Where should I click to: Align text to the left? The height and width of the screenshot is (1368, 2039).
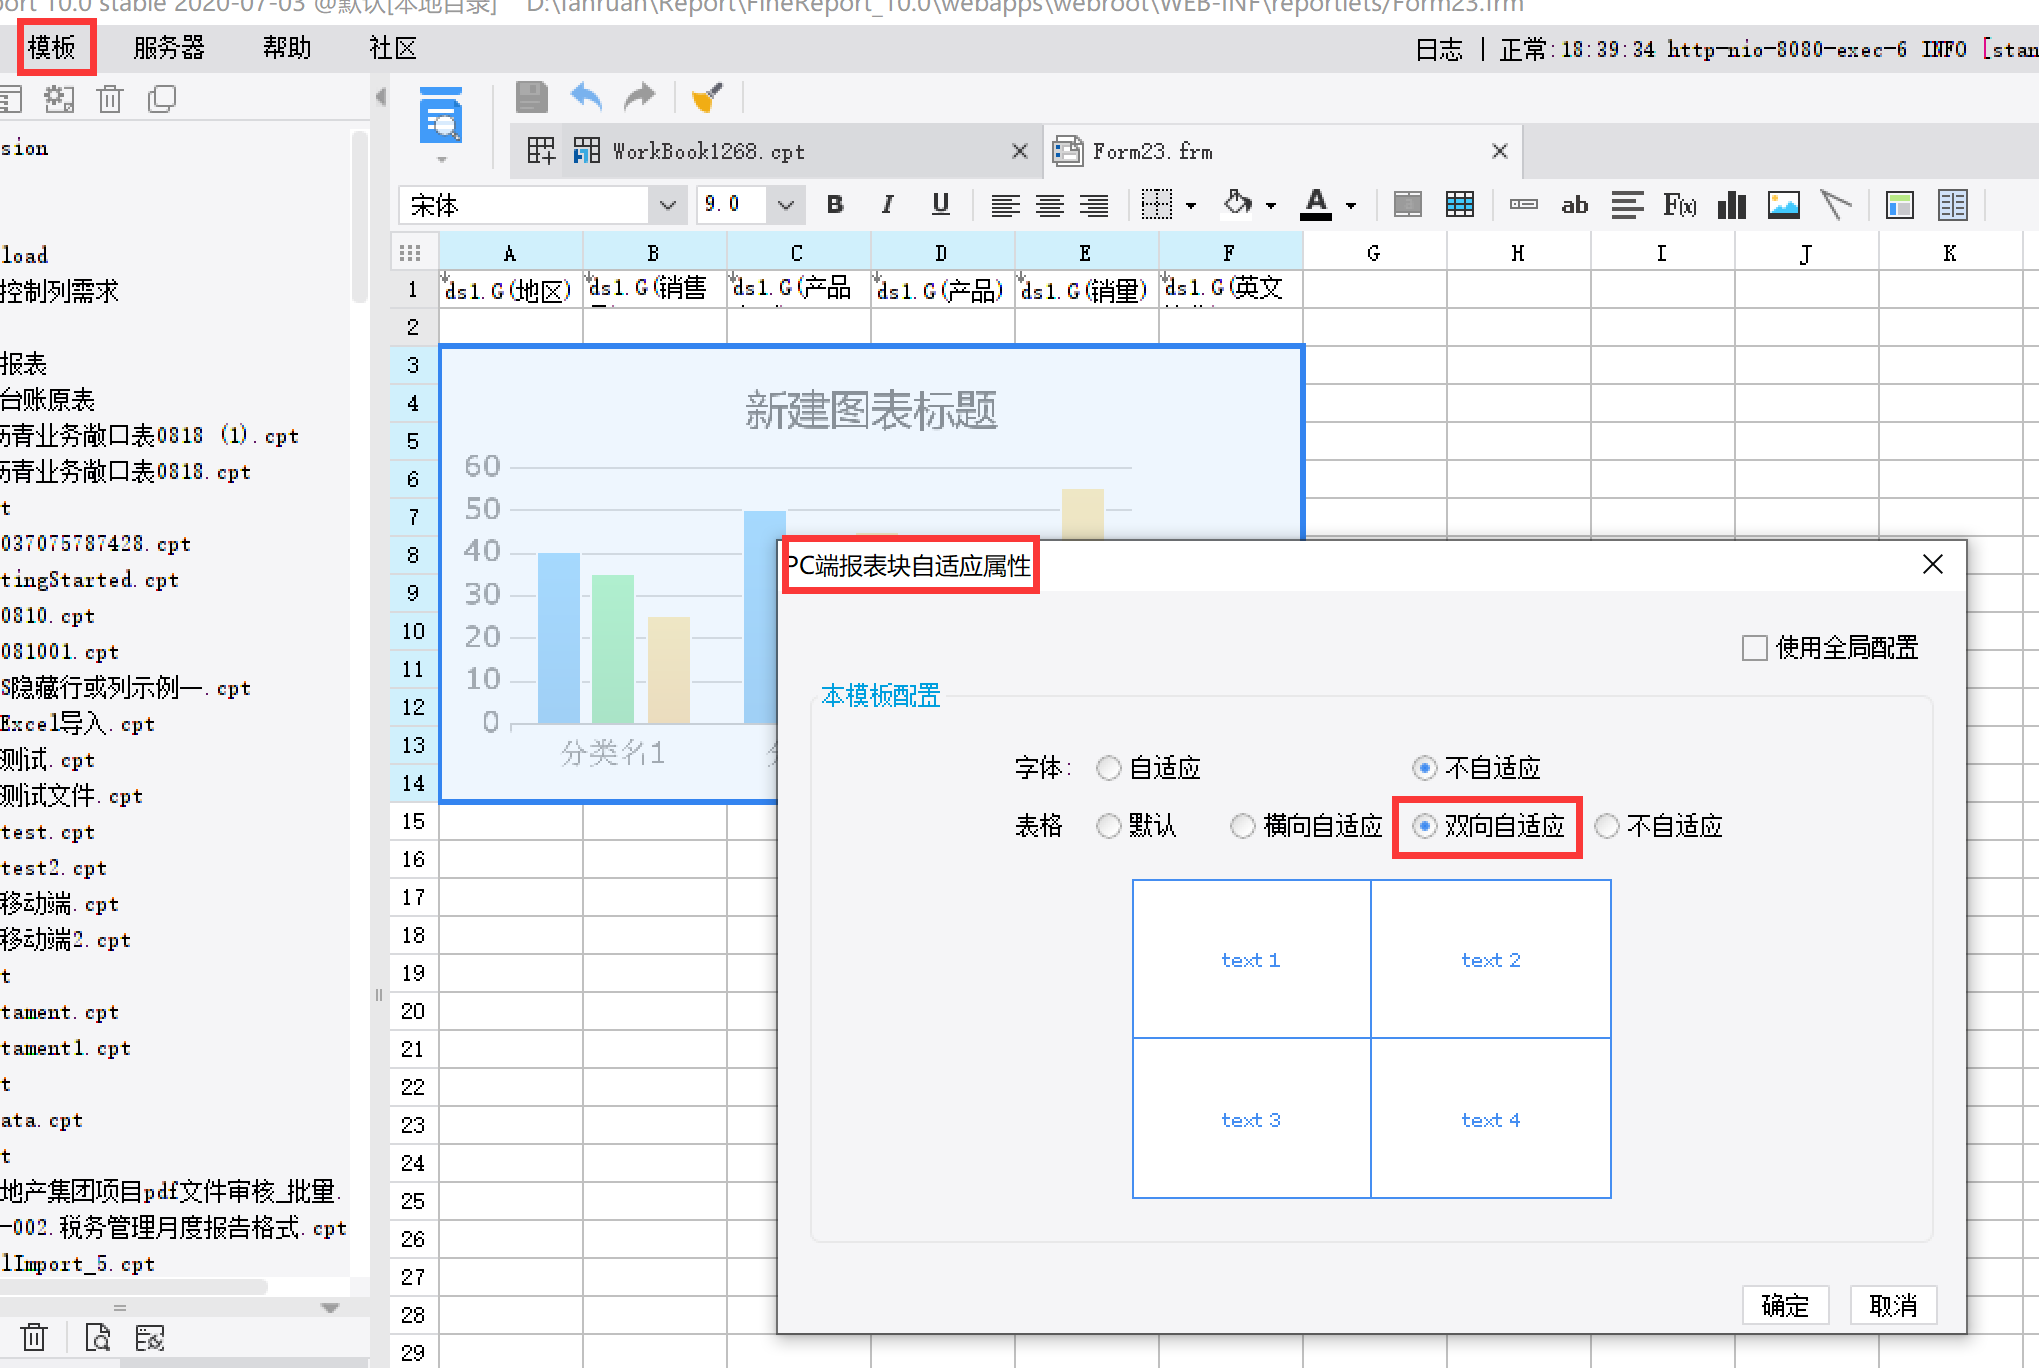[1005, 206]
